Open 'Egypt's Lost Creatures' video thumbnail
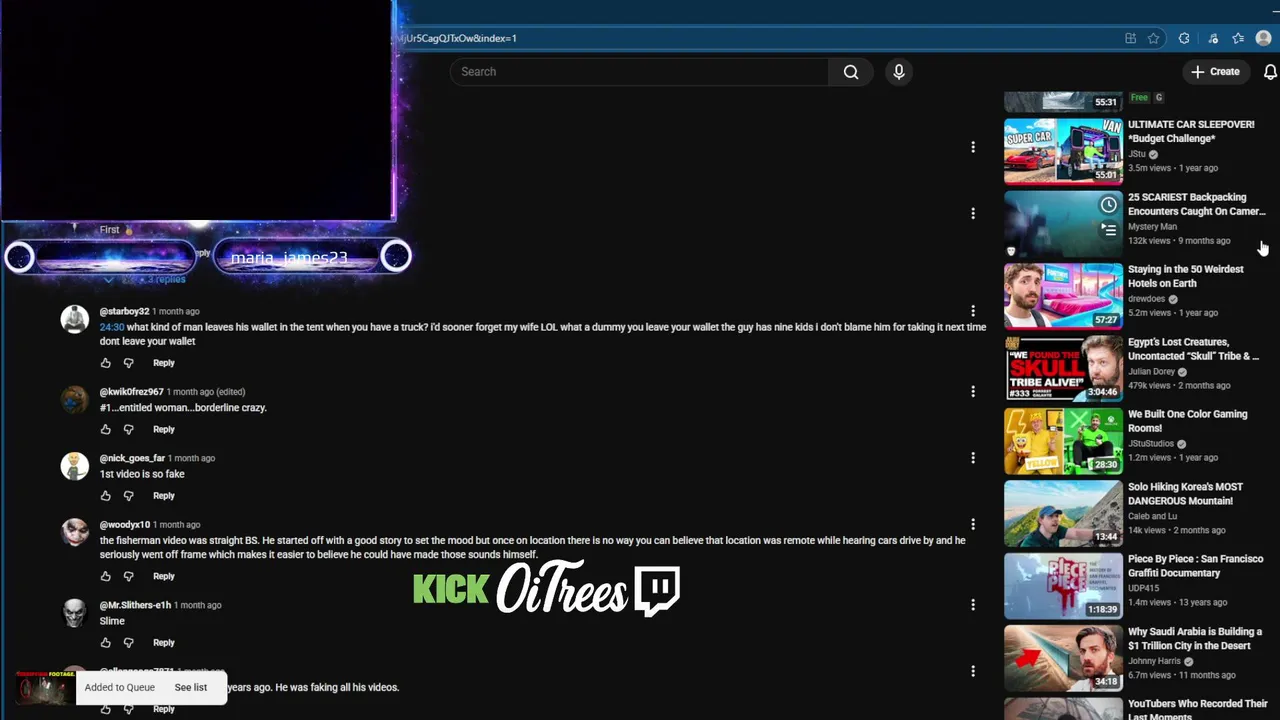 pos(1063,368)
